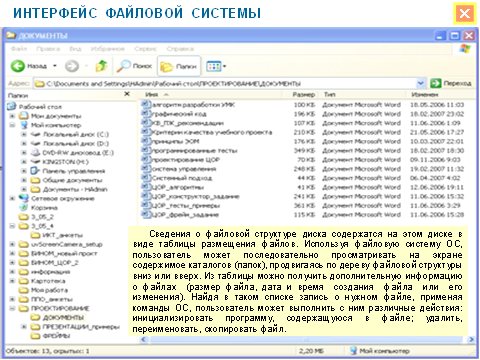This screenshot has width=480, height=360.
Task: Select Документы - HAdmin folder icon
Action: point(35,189)
